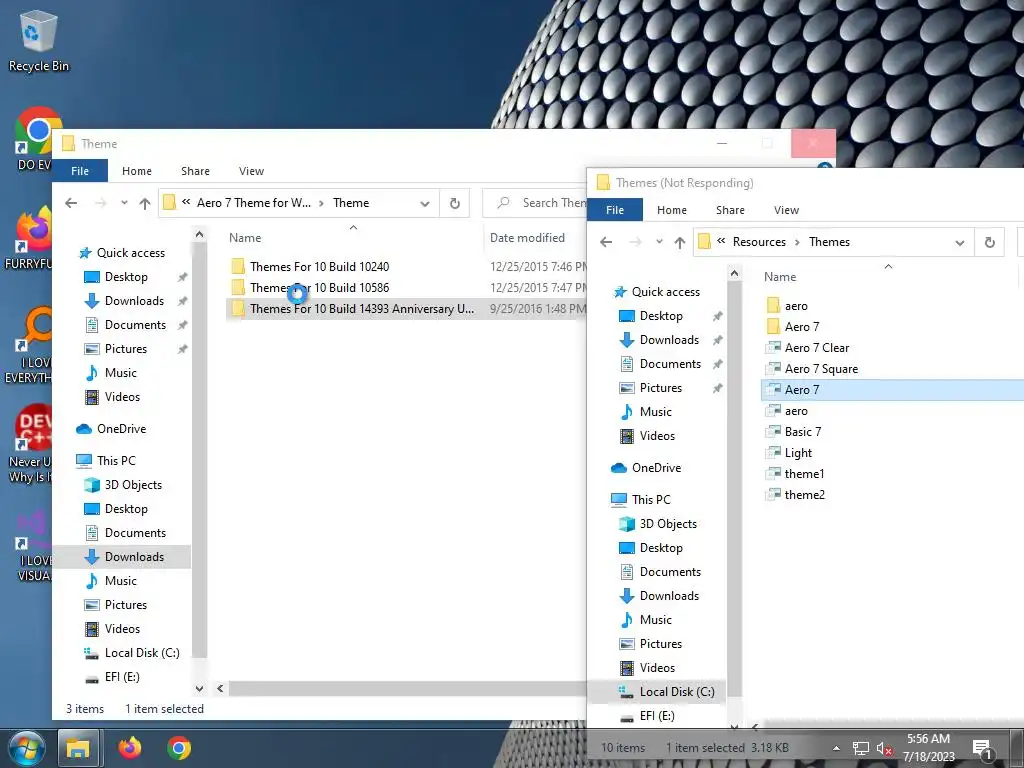Open File tab in Themes window
Image resolution: width=1024 pixels, height=768 pixels.
tap(615, 210)
